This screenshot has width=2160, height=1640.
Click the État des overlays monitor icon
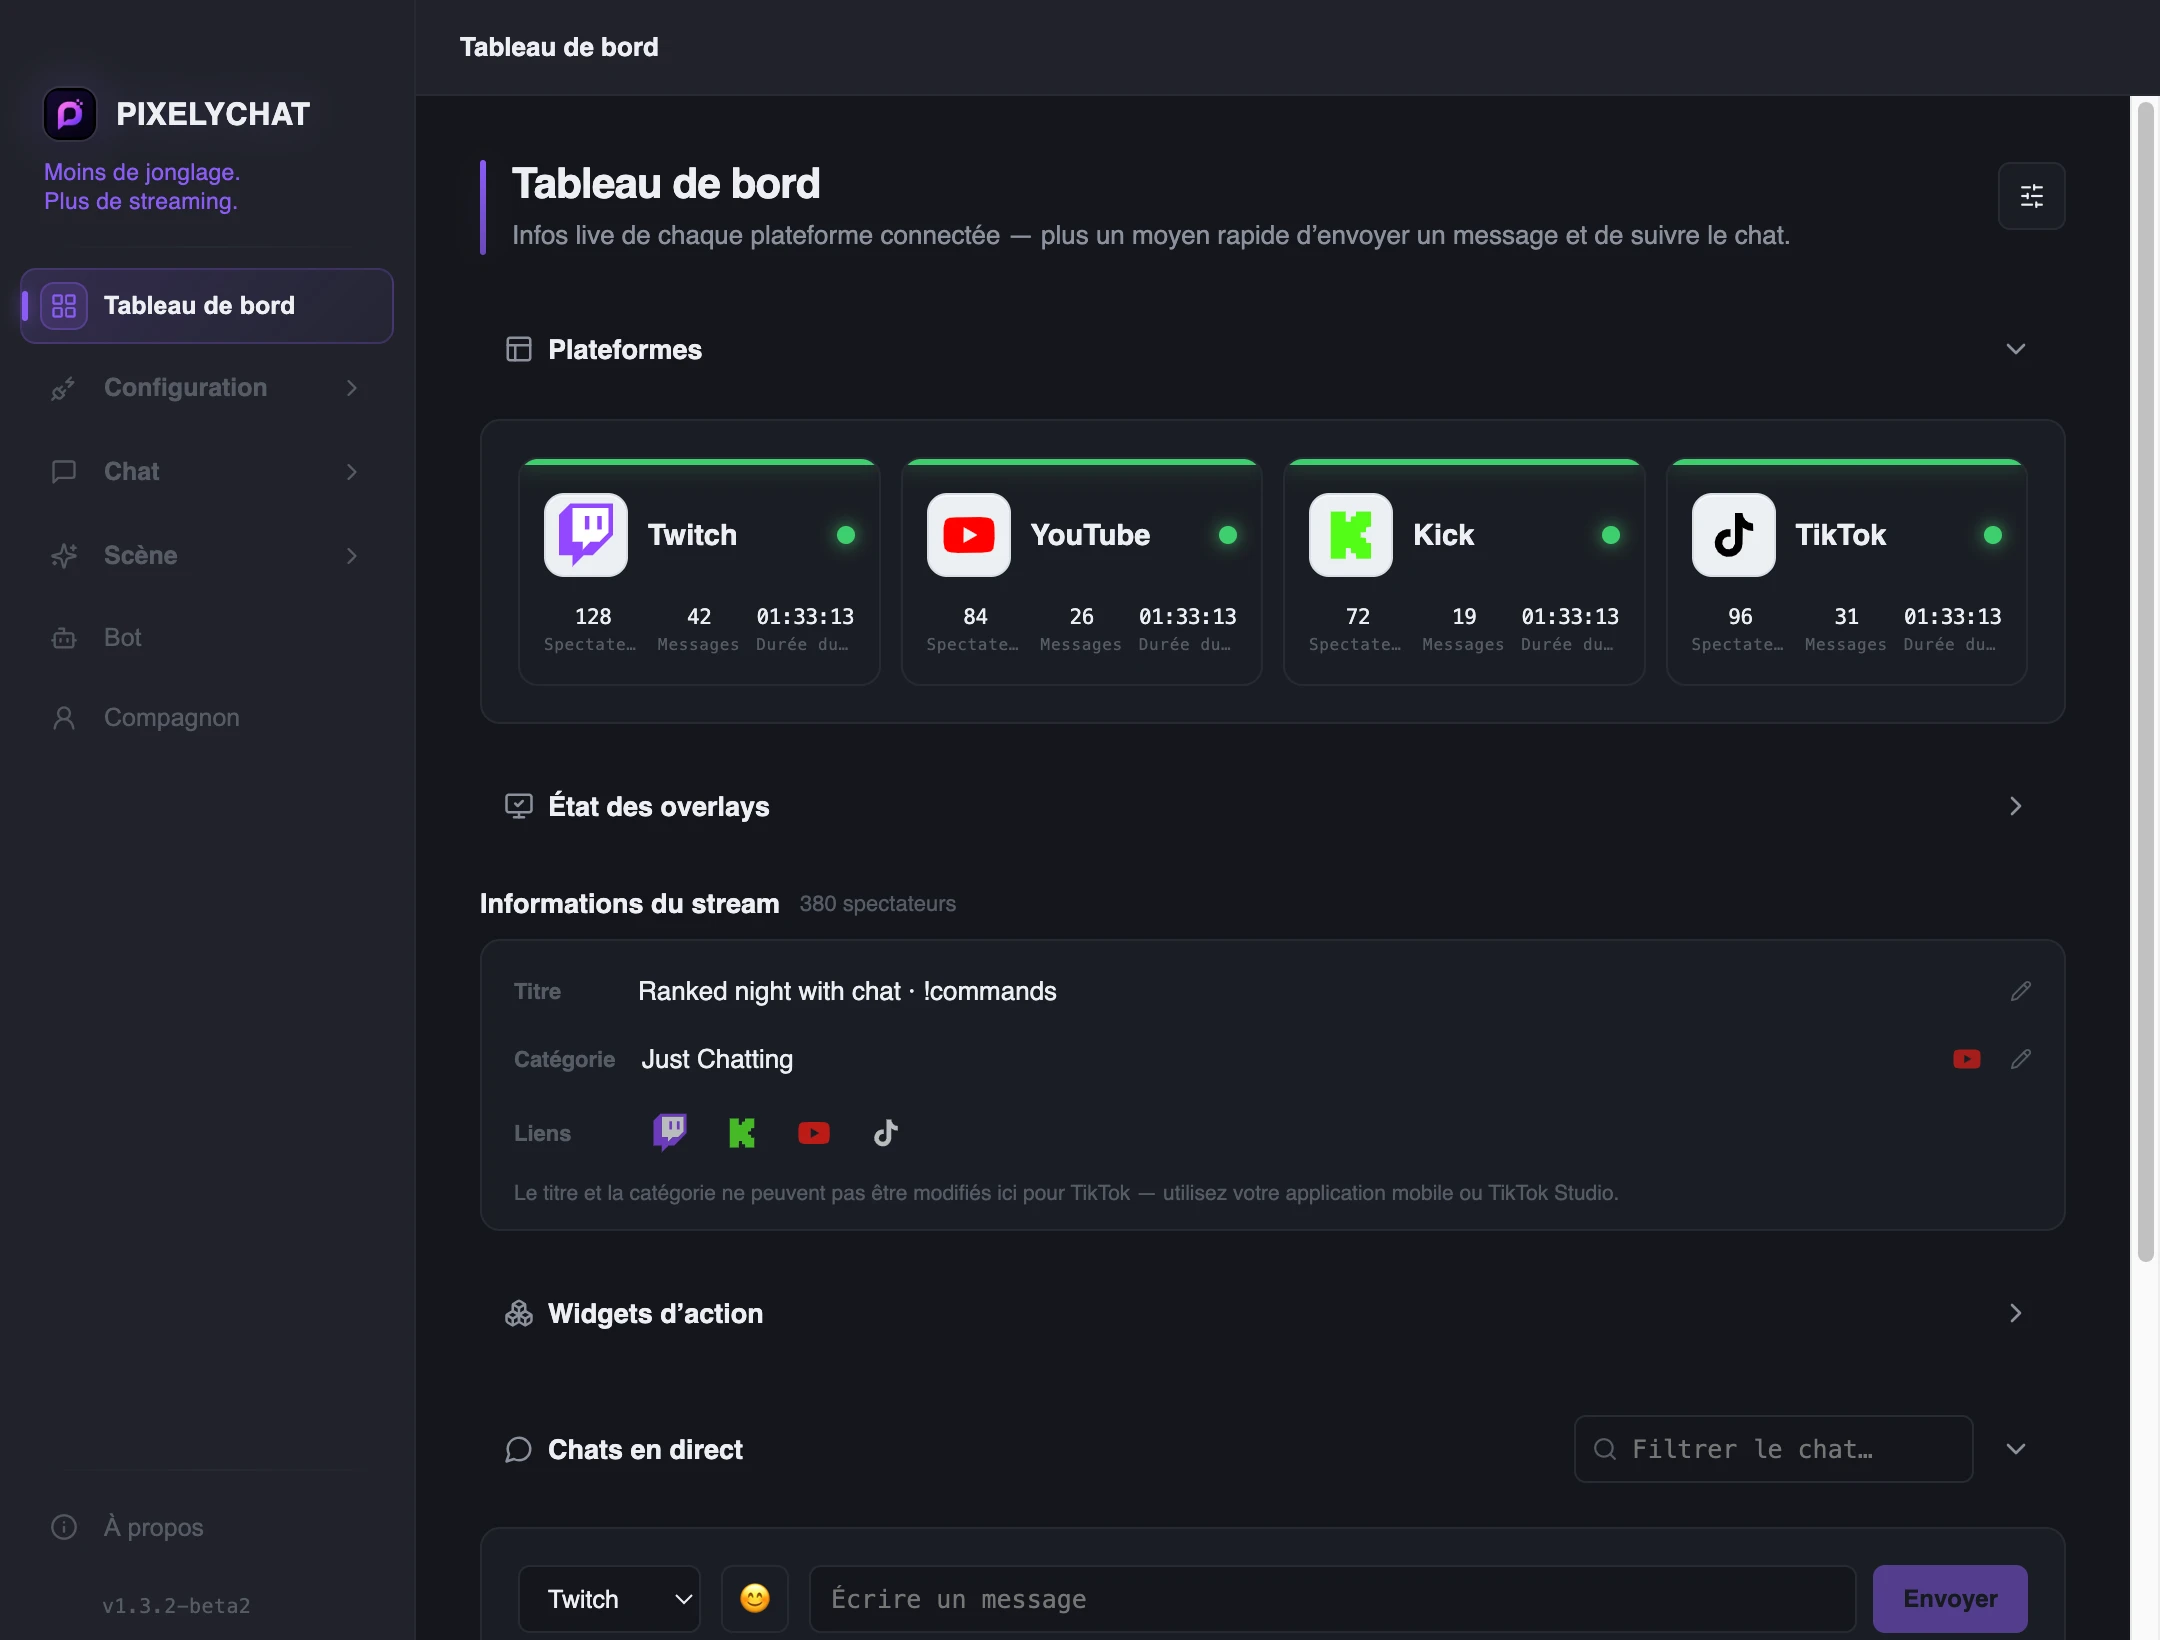pyautogui.click(x=519, y=806)
